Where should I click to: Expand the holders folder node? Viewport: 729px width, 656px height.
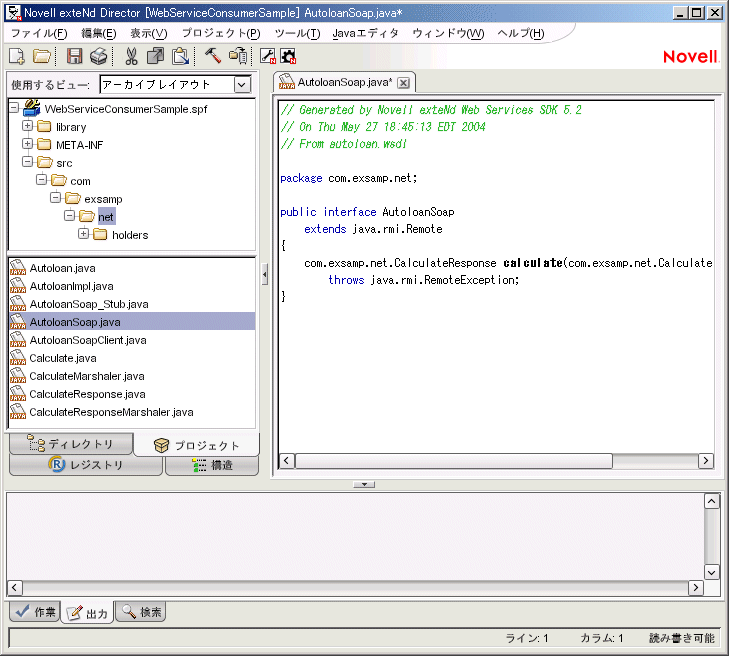point(84,235)
